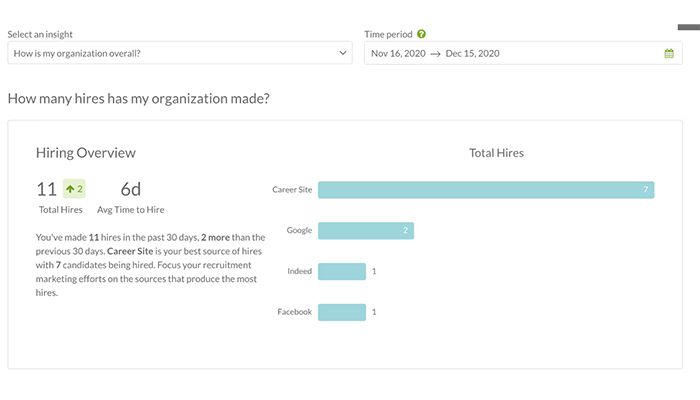Click the Dec 15, 2020 end date
This screenshot has width=700, height=400.
coord(473,53)
